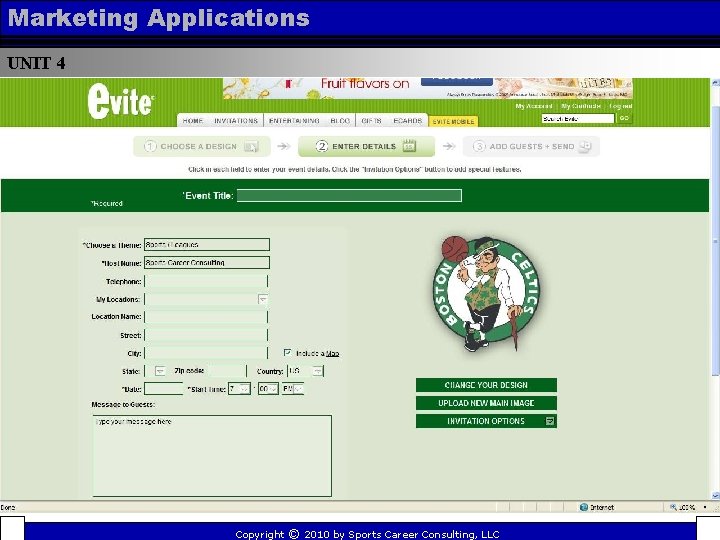
Task: Expand the State dropdown
Action: (x=160, y=371)
